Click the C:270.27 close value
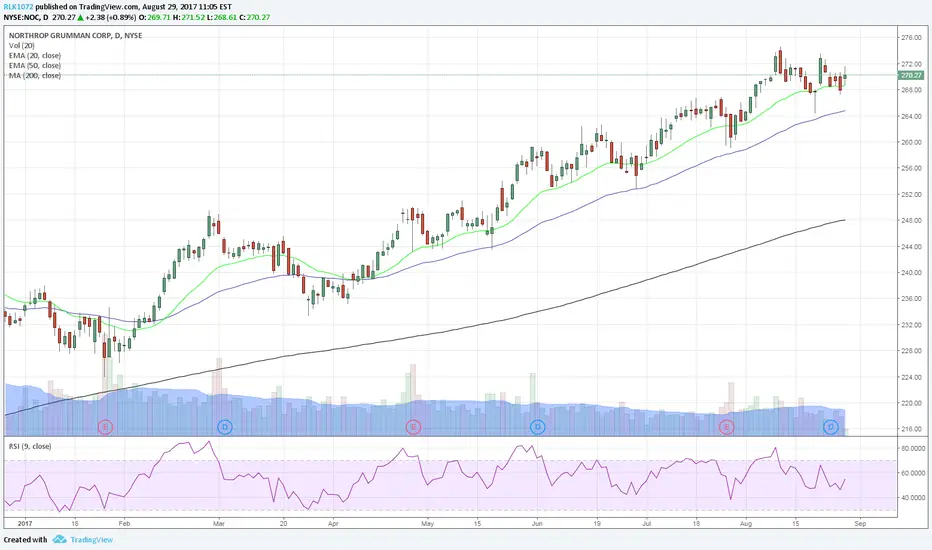This screenshot has width=932, height=550. pyautogui.click(x=255, y=17)
